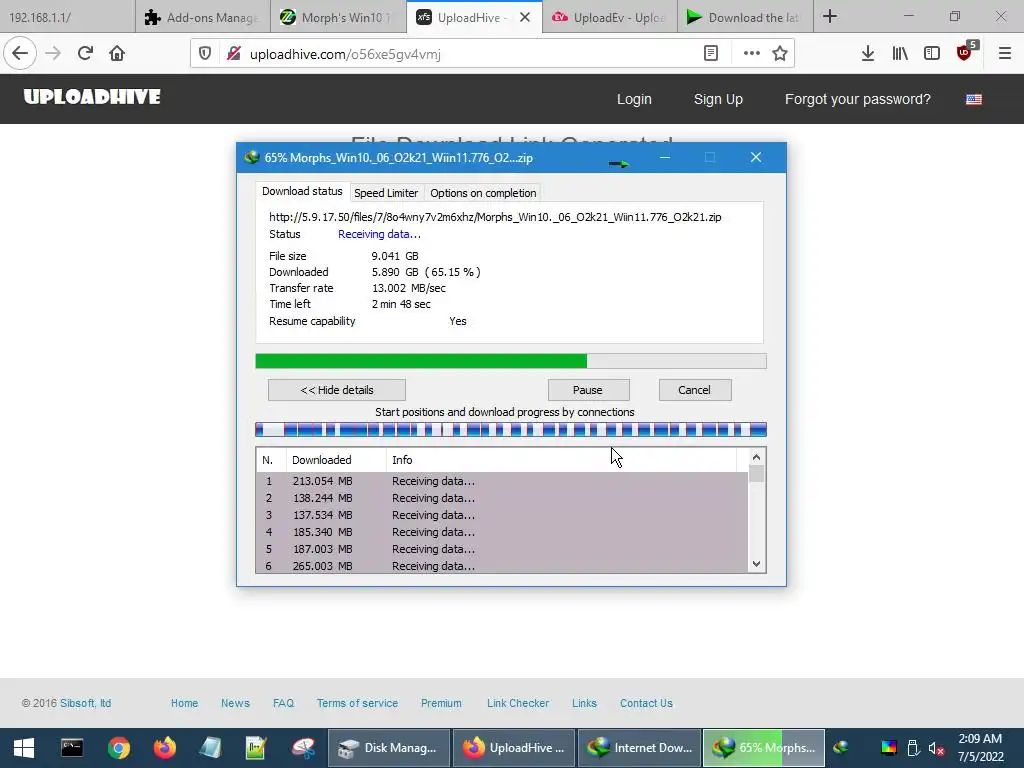Bookmark this page with the star icon
Screen dimensions: 1024x768
point(780,54)
